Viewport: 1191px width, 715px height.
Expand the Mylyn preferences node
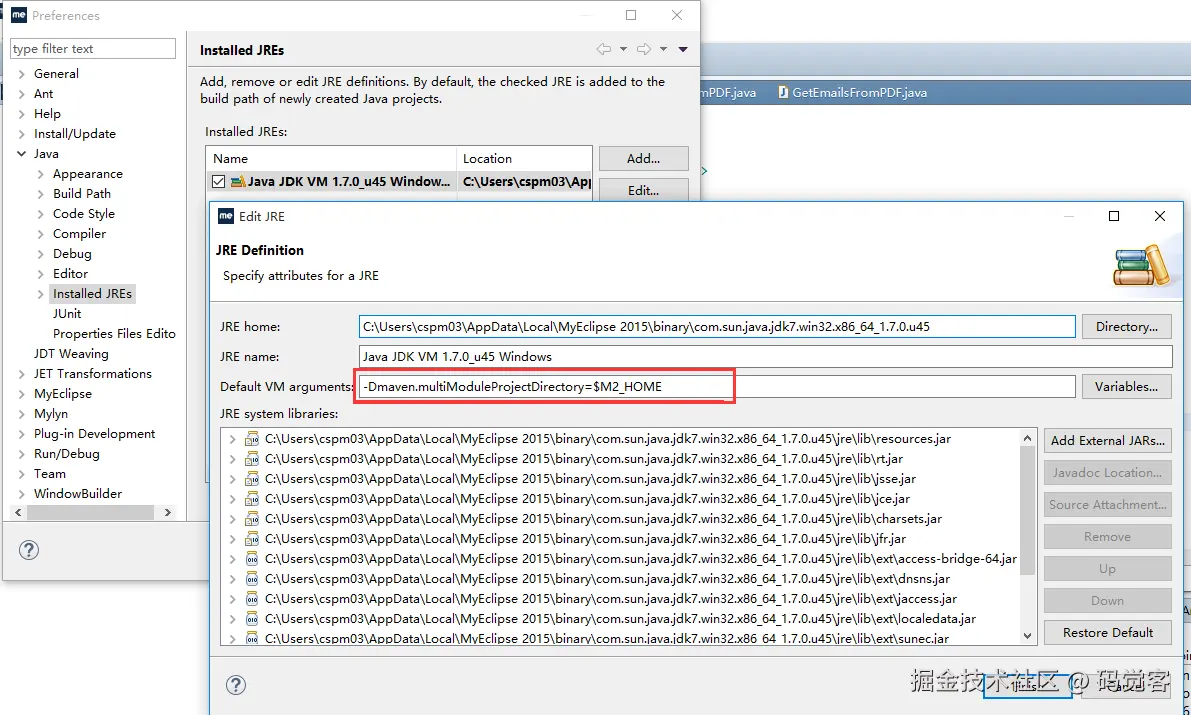coord(21,413)
